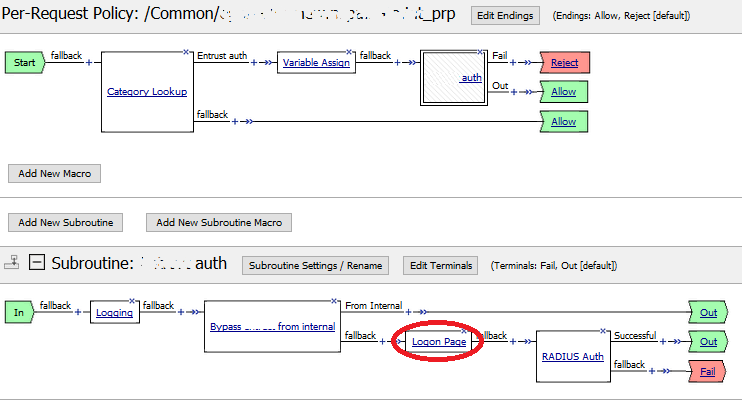Viewport: 742px width, 401px height.
Task: Delete Category Lookup item with x icon
Action: (186, 52)
